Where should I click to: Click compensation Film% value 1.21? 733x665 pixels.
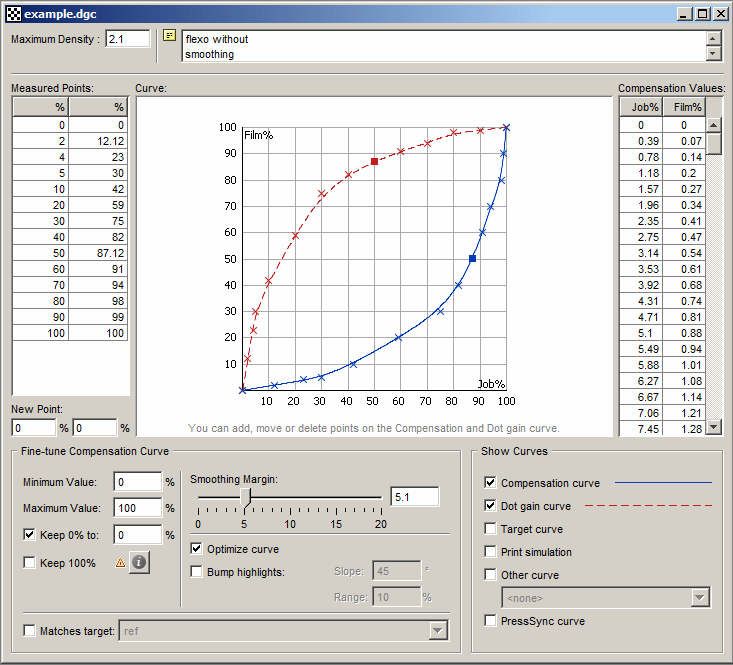click(684, 413)
